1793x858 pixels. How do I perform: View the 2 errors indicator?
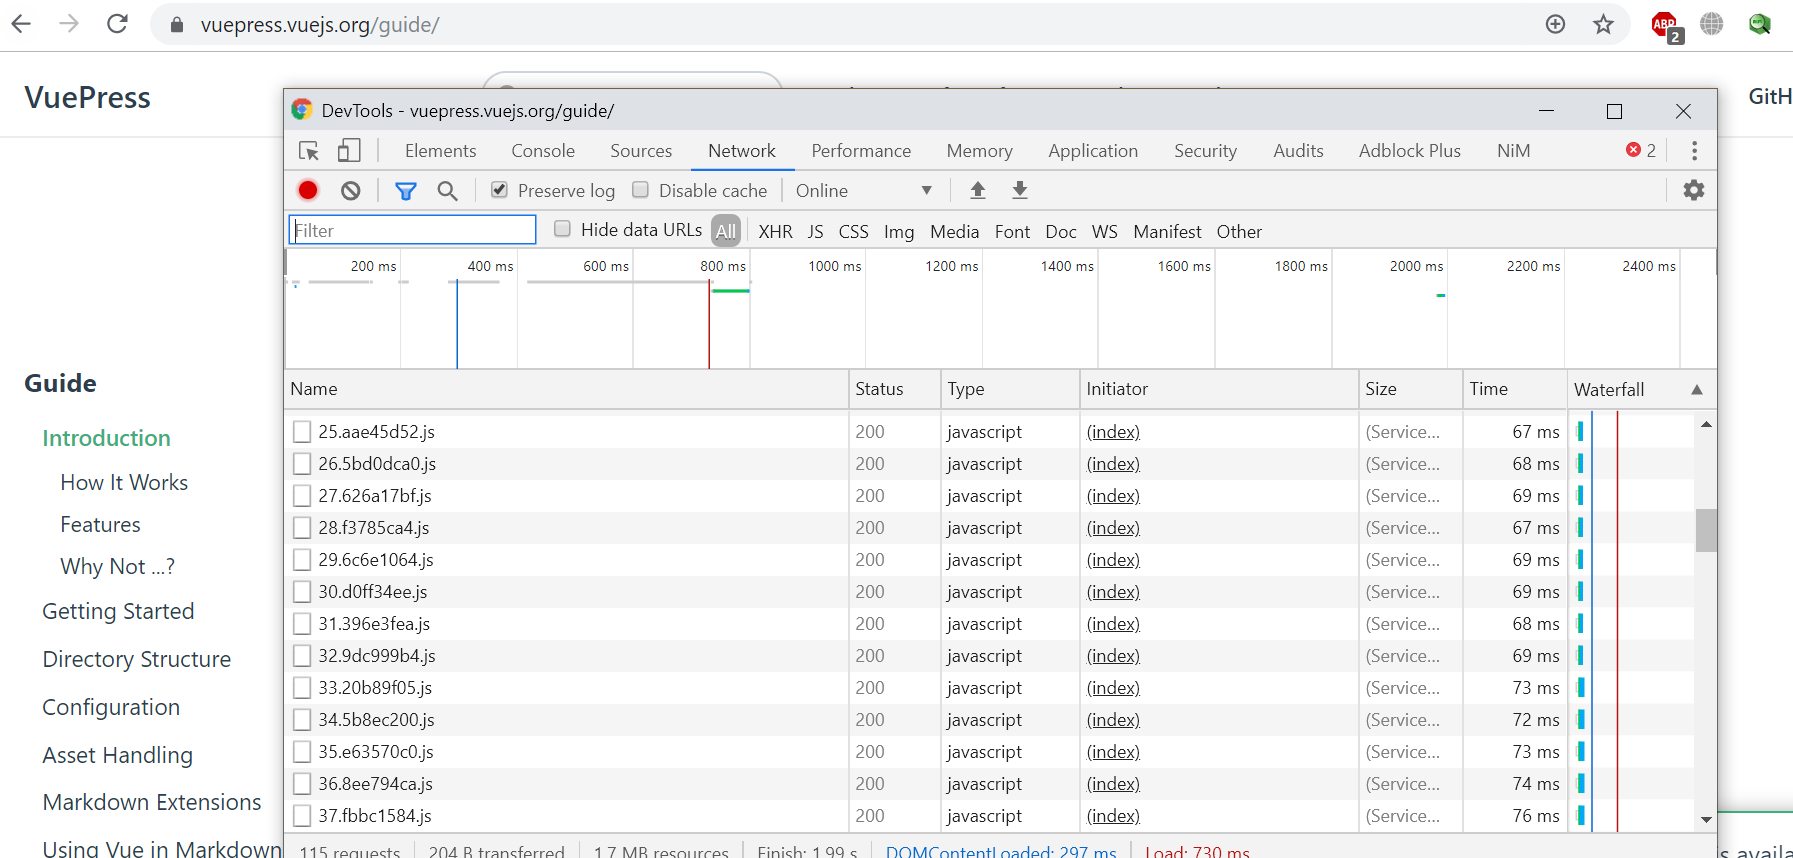tap(1641, 150)
